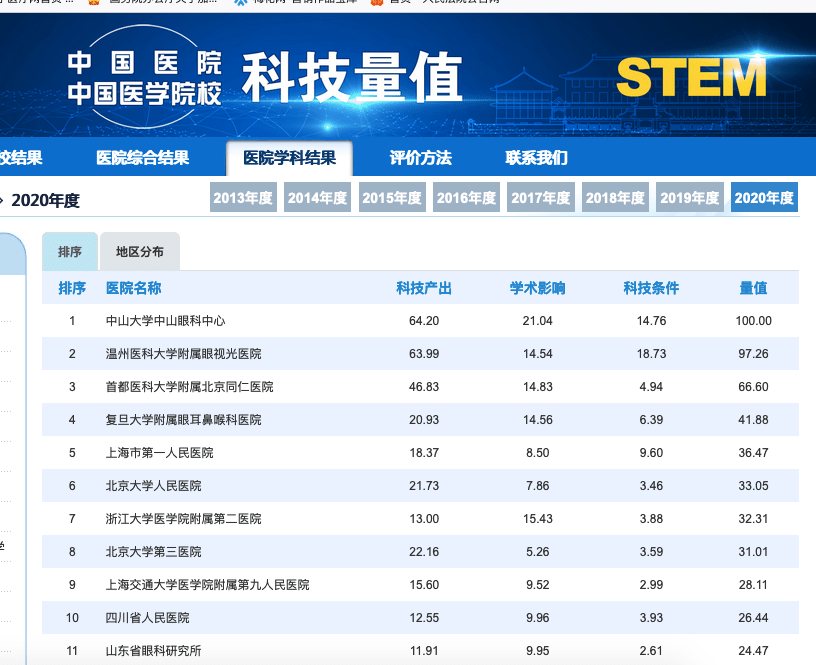The width and height of the screenshot is (816, 665).
Task: Click the highlighted 2020年度 button
Action: click(x=764, y=197)
